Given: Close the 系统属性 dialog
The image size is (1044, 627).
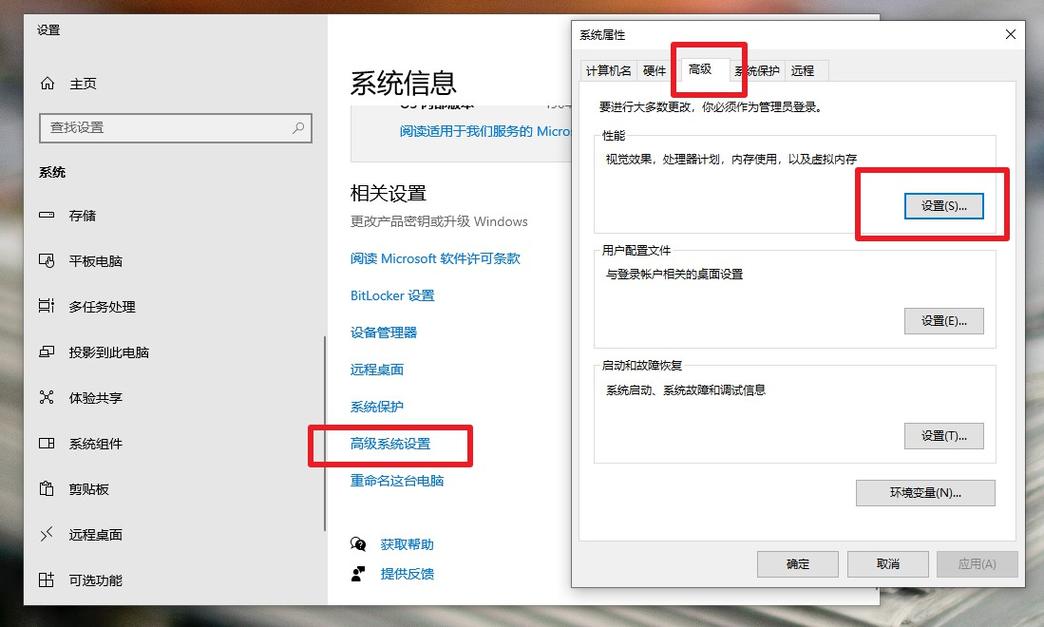Looking at the screenshot, I should point(1010,34).
